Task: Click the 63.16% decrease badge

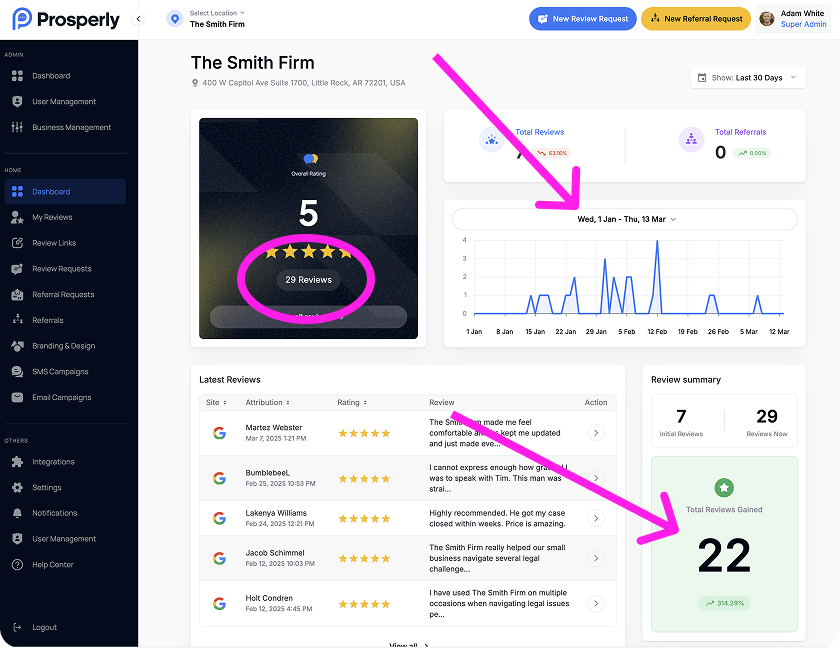Action: click(551, 153)
